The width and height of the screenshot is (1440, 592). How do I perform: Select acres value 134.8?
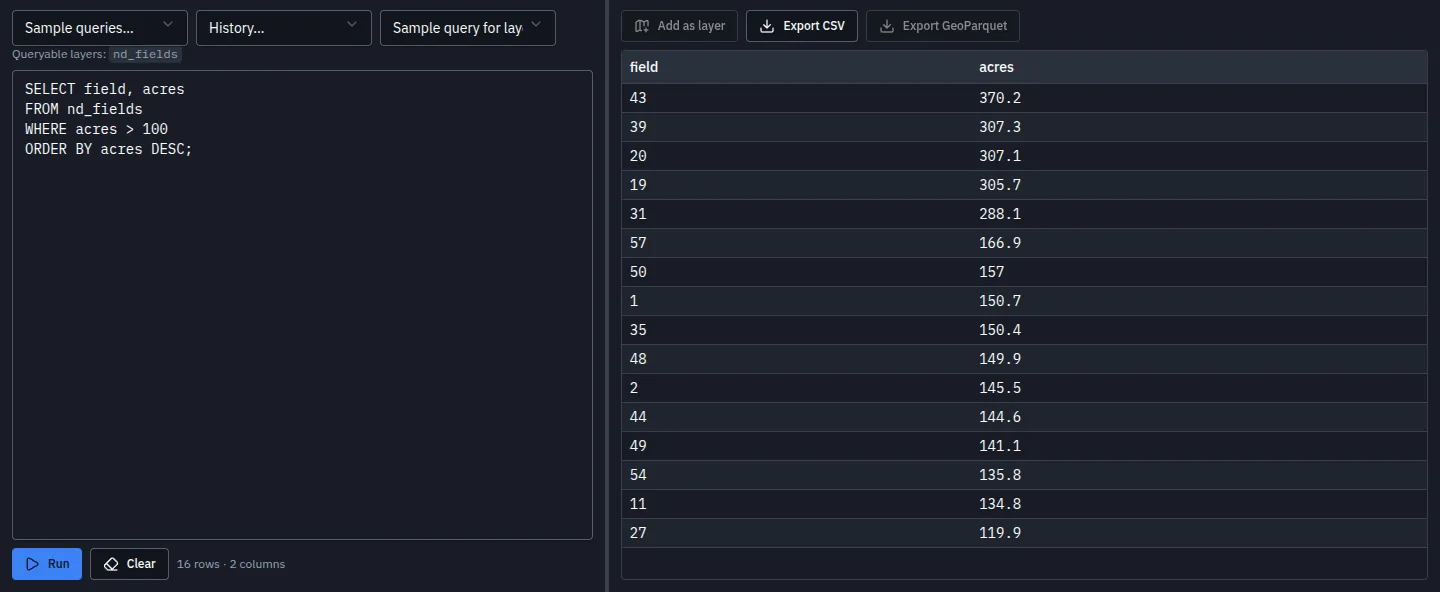[1198, 504]
